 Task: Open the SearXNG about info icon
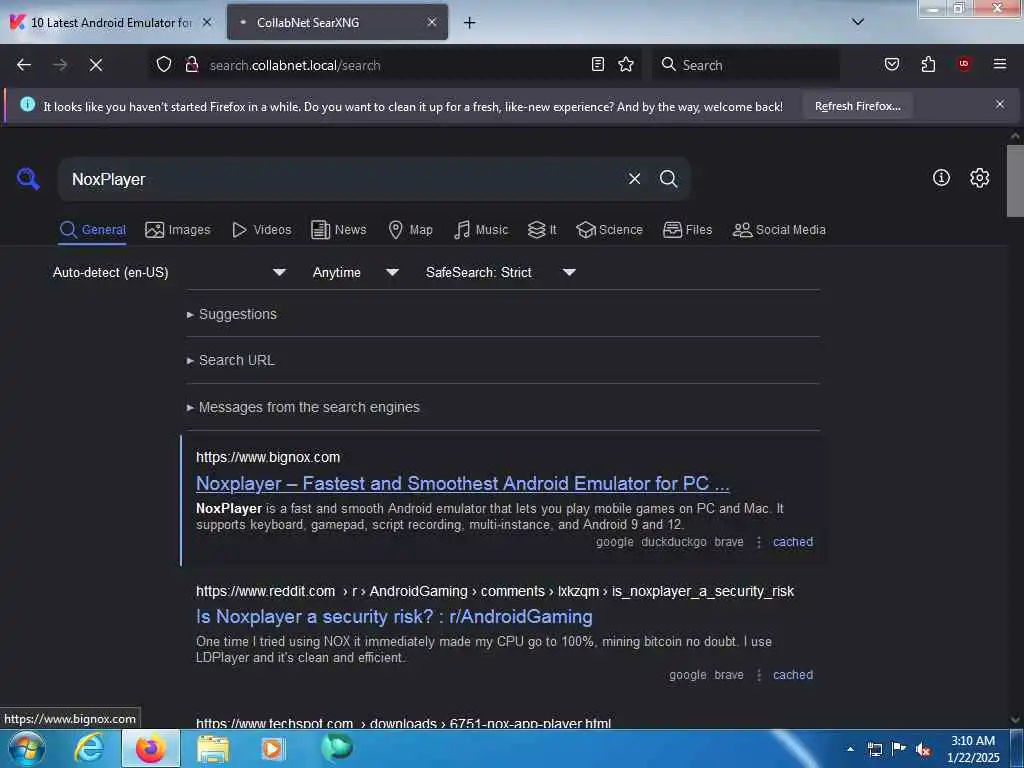pyautogui.click(x=941, y=178)
